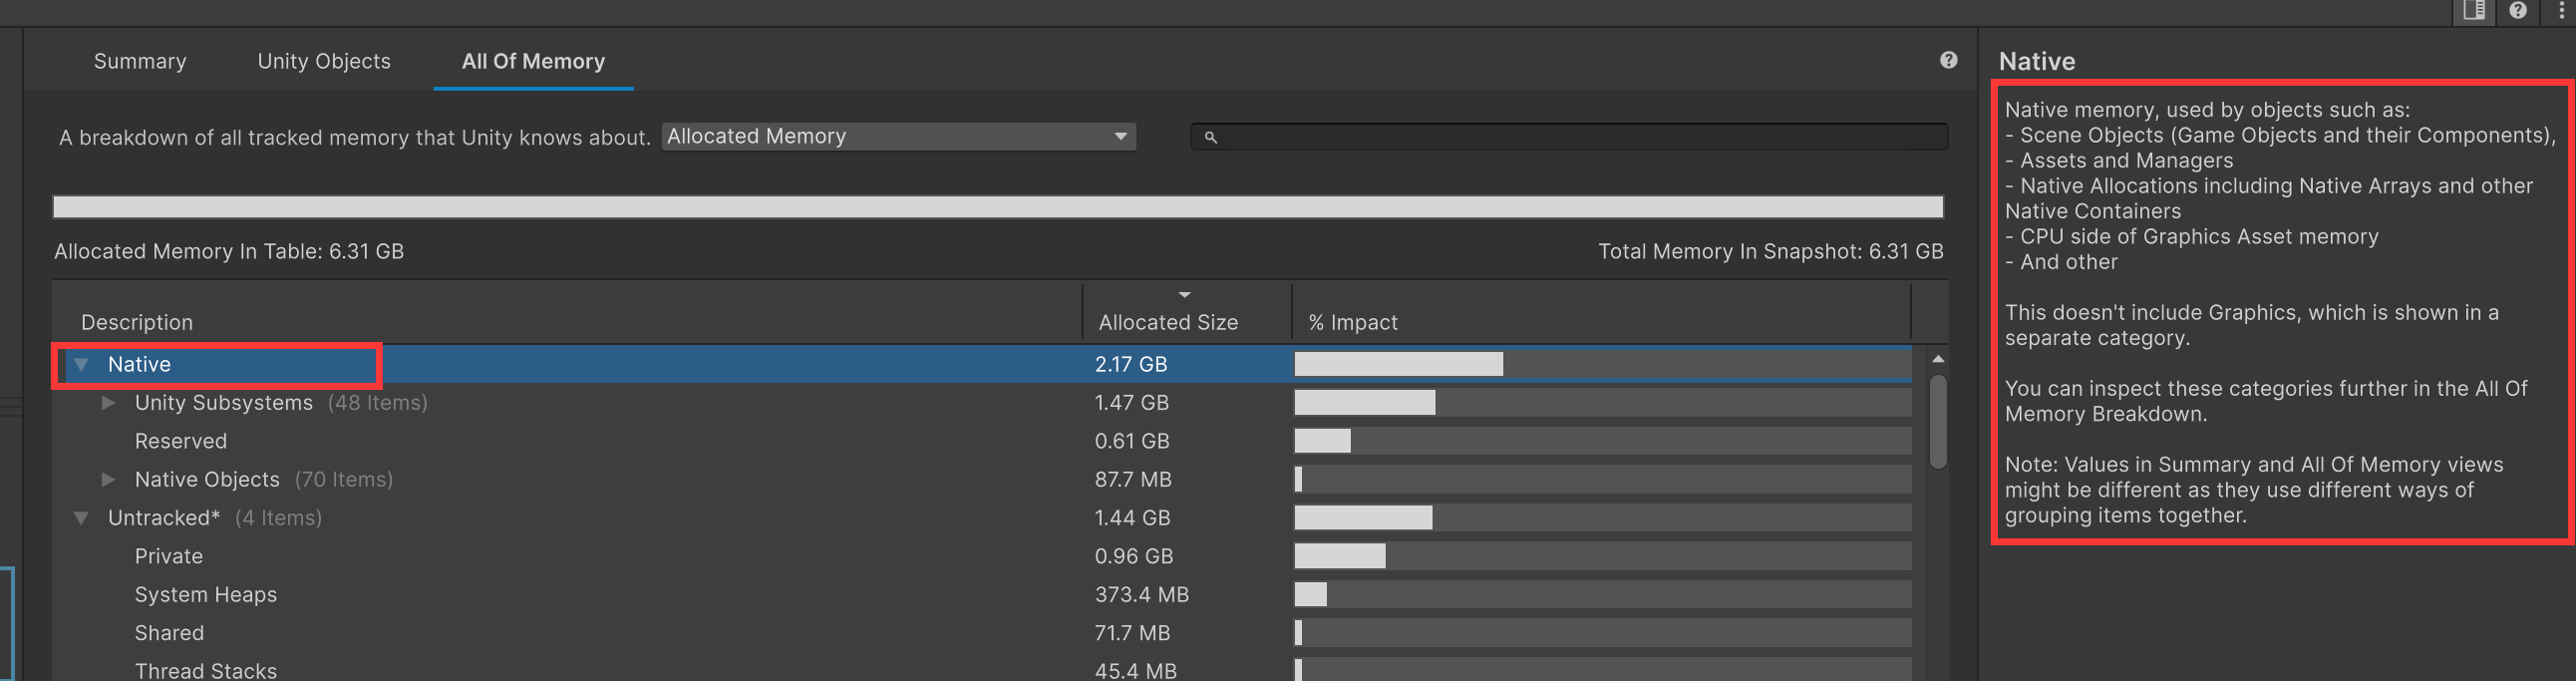Sort by the % Impact column header
The width and height of the screenshot is (2576, 681).
pos(1353,322)
